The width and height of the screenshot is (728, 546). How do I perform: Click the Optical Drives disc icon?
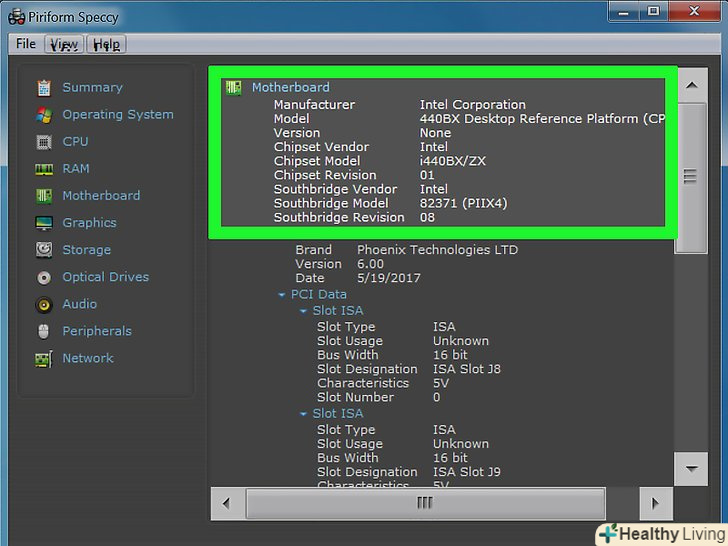click(x=44, y=277)
